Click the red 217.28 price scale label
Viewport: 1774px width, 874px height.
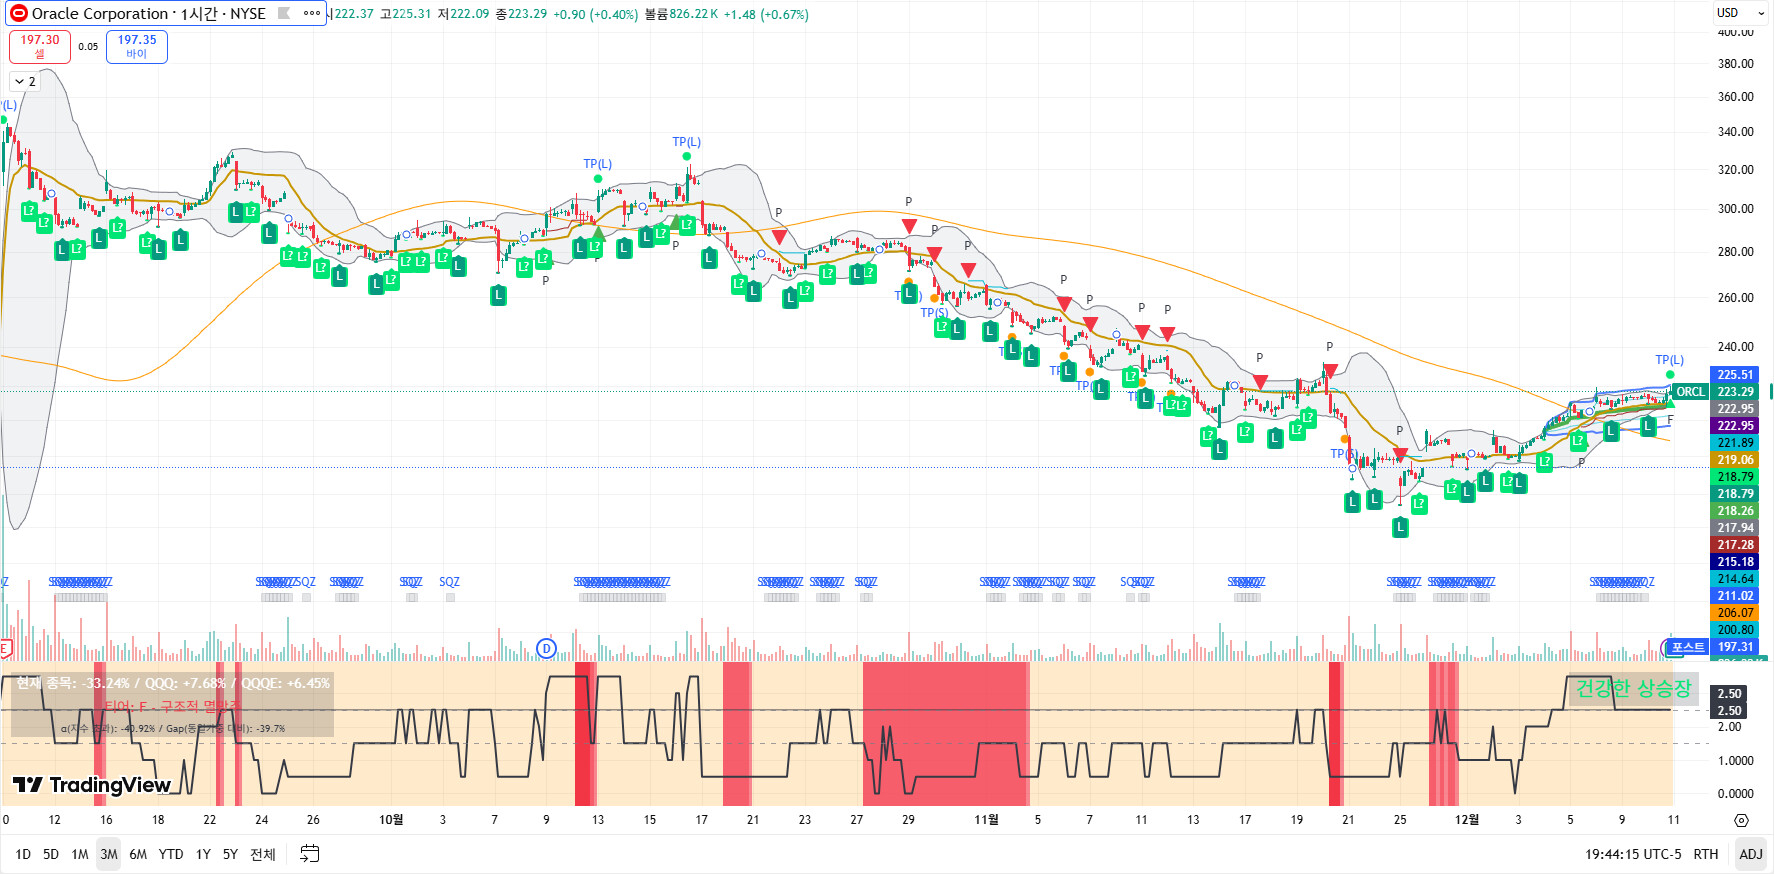tap(1735, 545)
